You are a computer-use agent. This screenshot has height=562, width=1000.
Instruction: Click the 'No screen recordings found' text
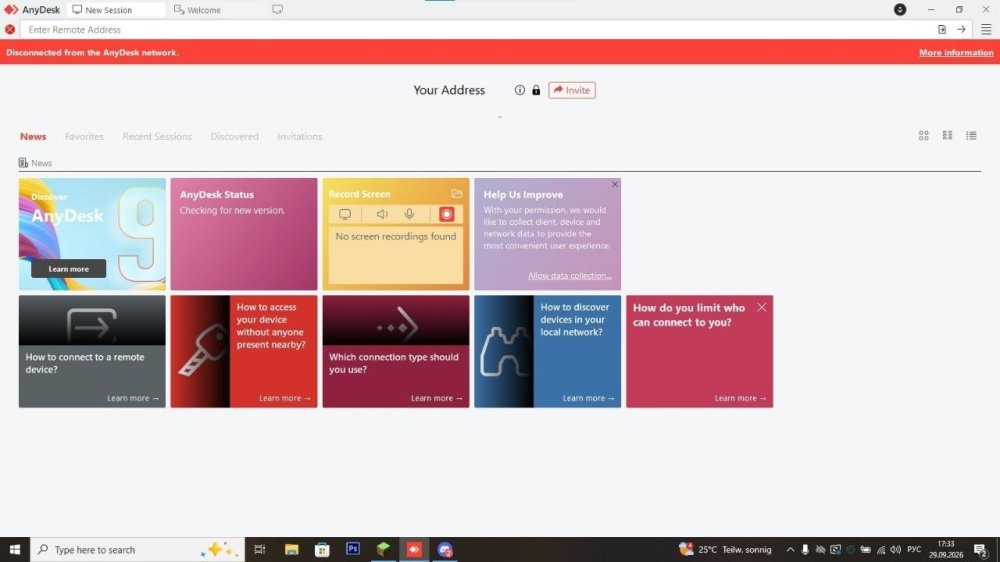coord(395,236)
